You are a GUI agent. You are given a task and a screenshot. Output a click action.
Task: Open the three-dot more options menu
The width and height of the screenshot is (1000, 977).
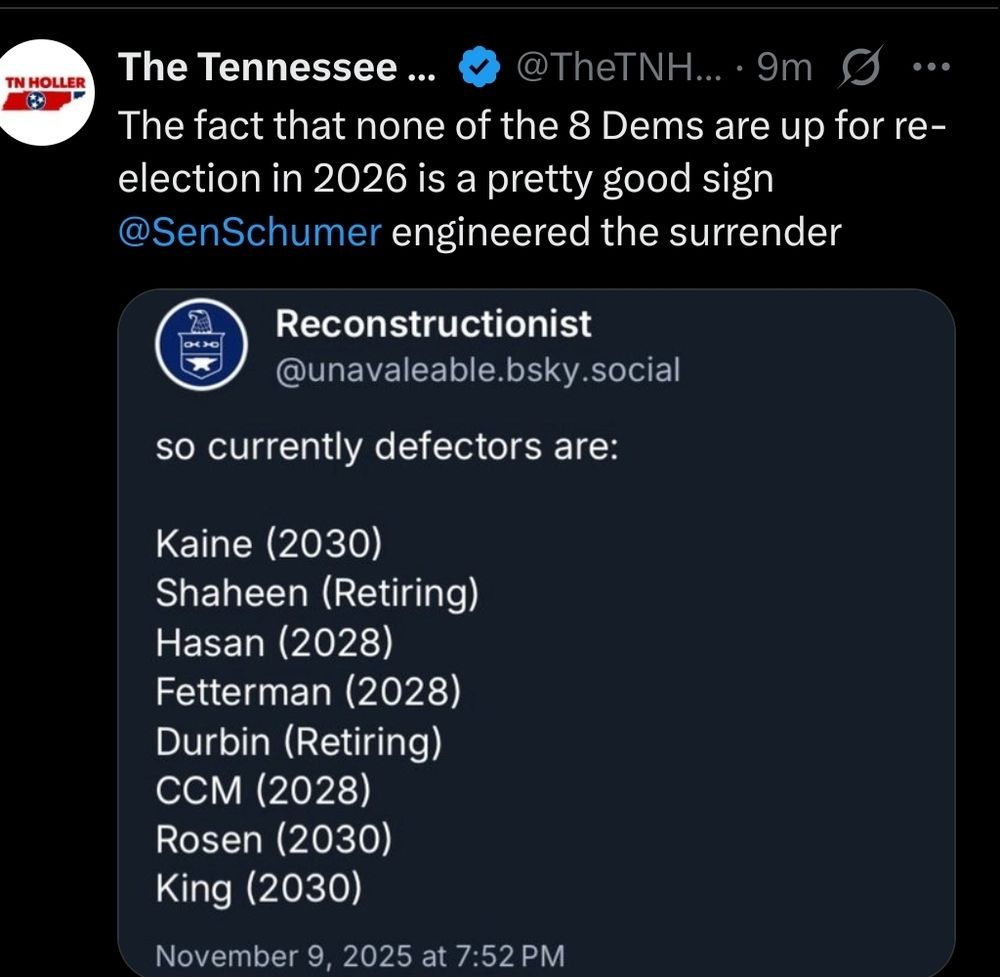tap(930, 68)
